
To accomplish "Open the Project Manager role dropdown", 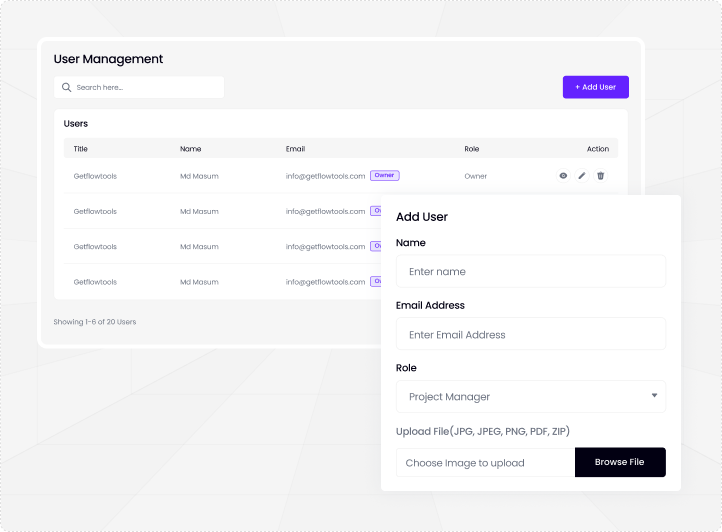I will click(x=530, y=397).
